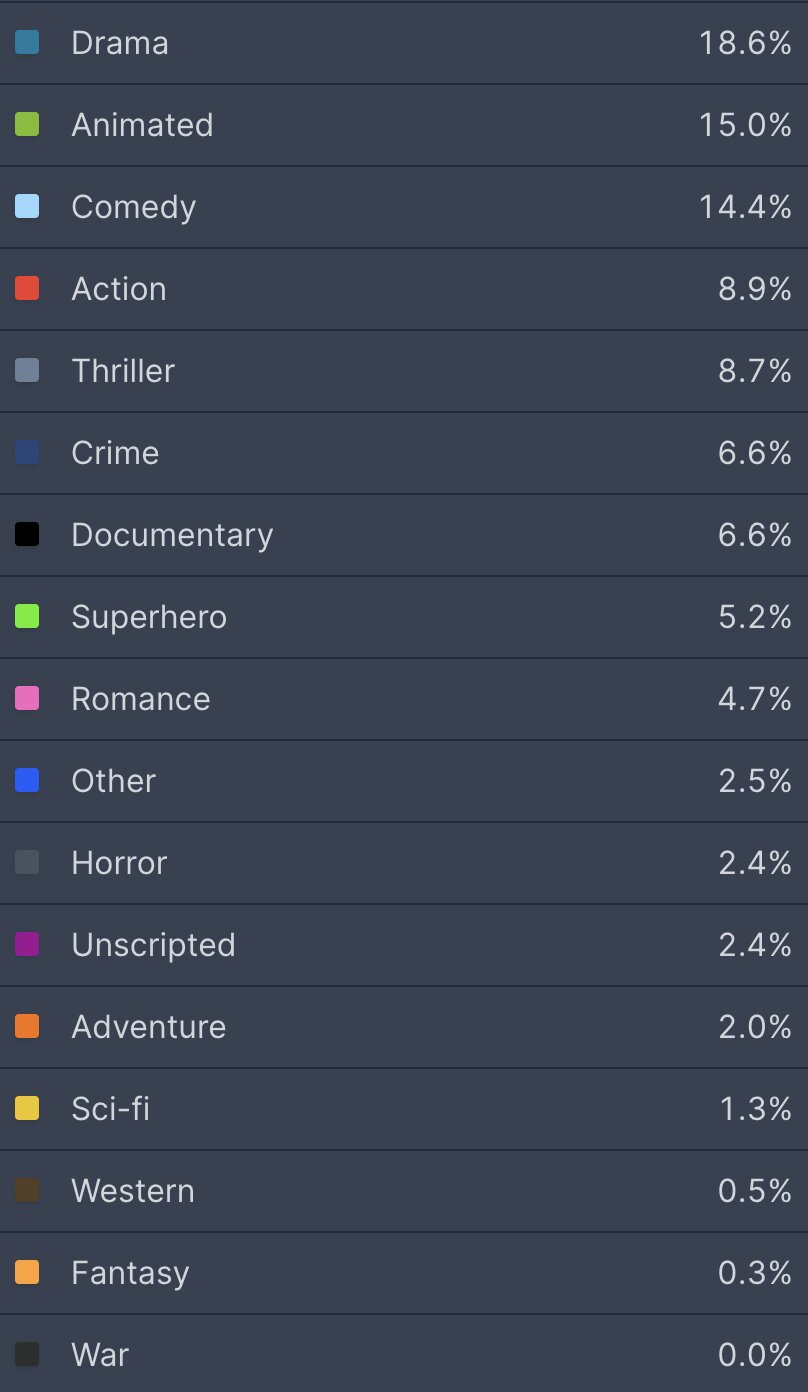Click the Adventure legend label
808x1392 pixels.
coord(149,1027)
